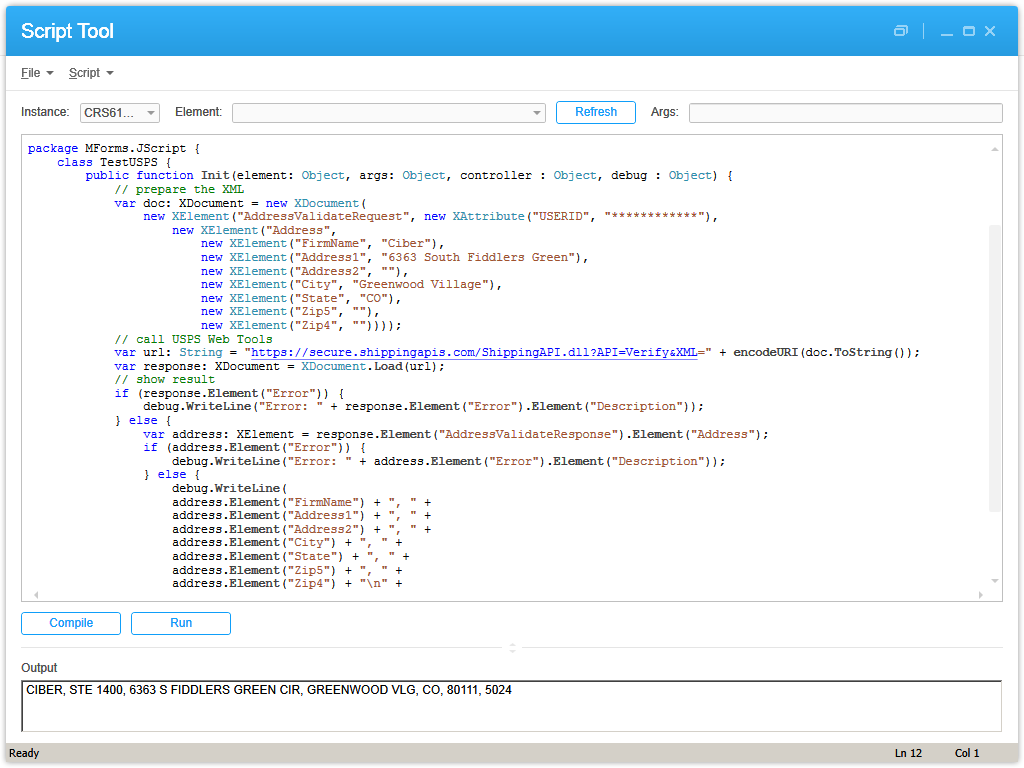Open the Script menu
The image size is (1024, 768).
[90, 73]
